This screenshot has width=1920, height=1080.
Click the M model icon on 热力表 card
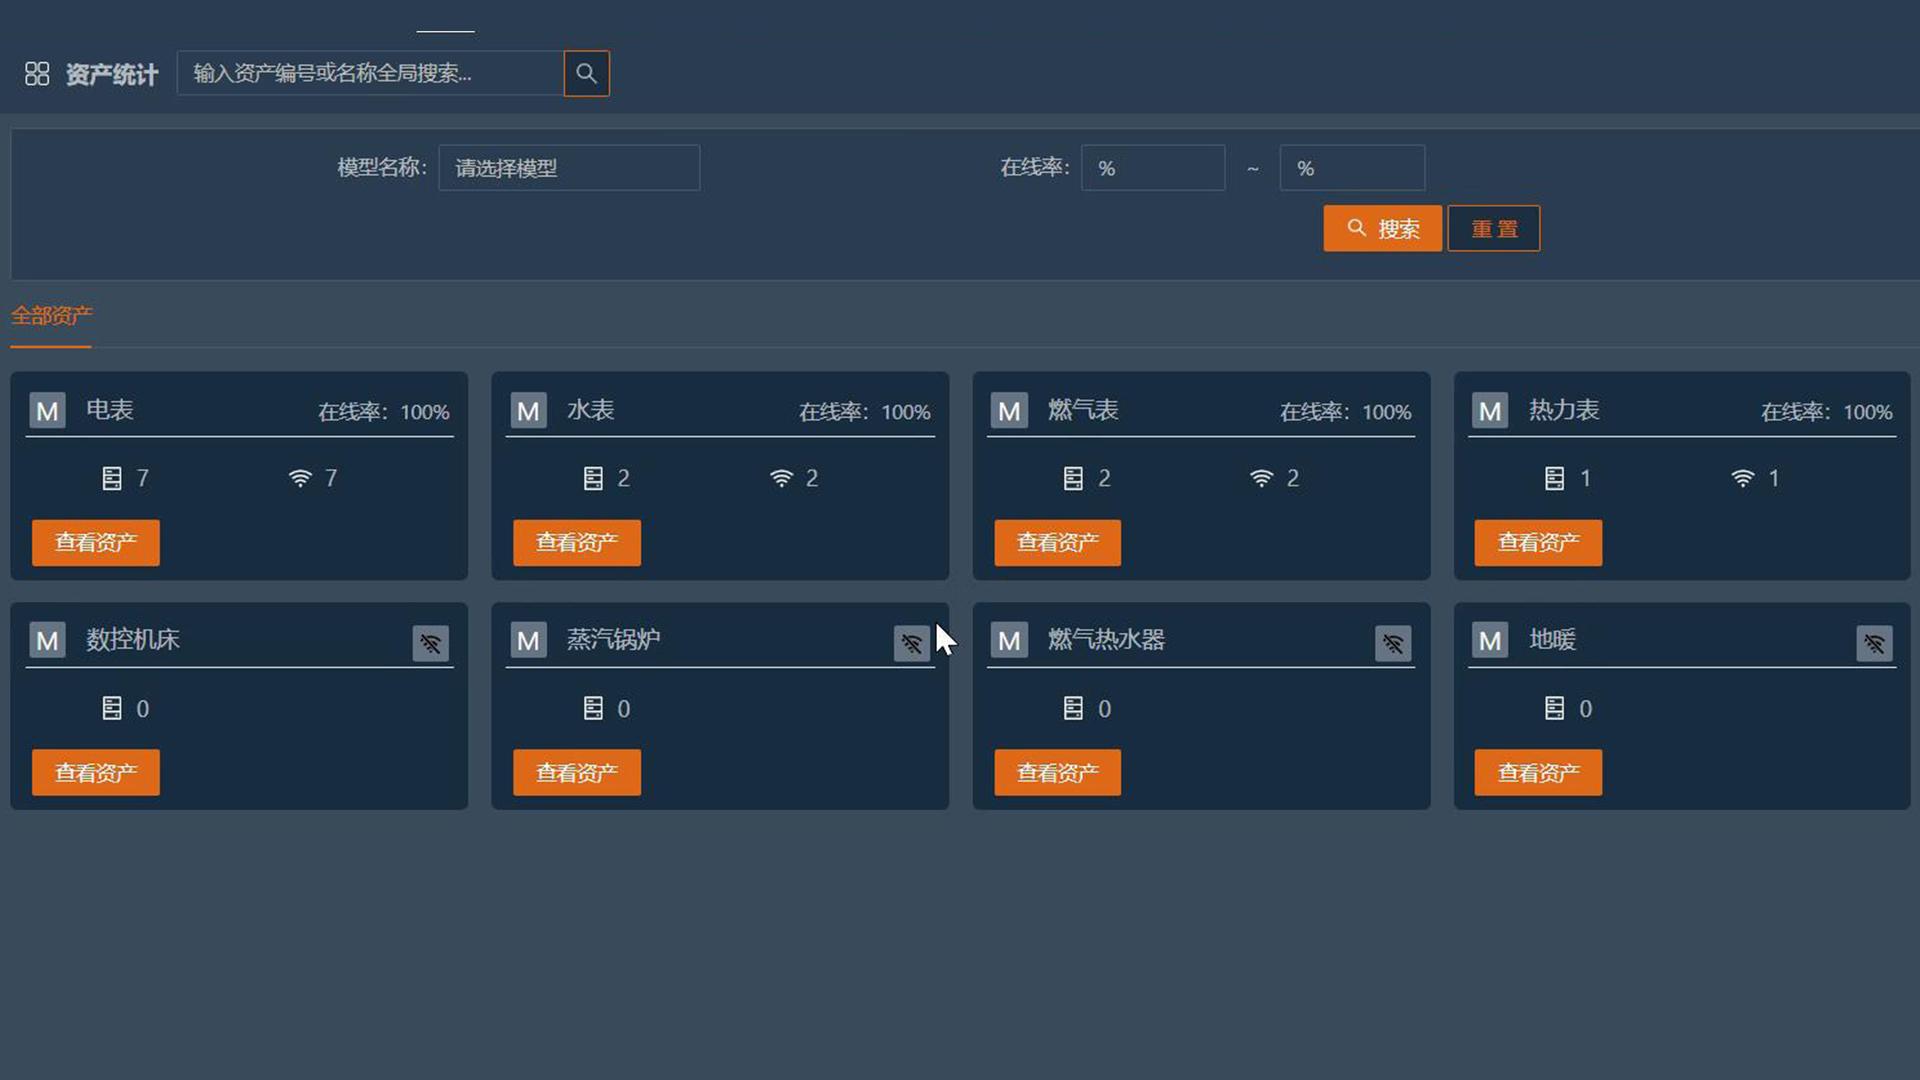pos(1490,411)
